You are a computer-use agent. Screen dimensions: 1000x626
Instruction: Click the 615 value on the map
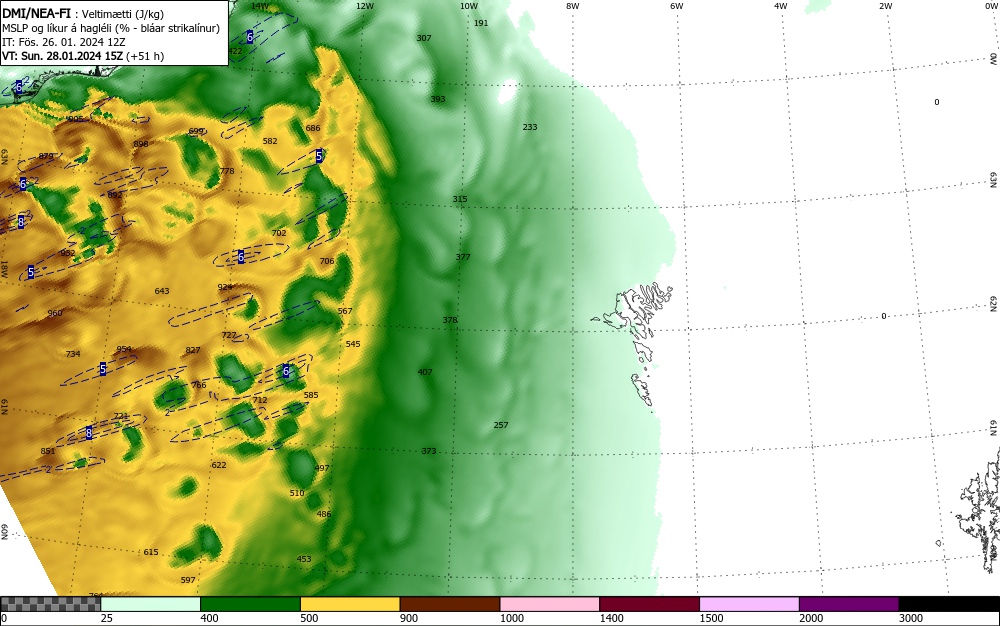pyautogui.click(x=151, y=553)
